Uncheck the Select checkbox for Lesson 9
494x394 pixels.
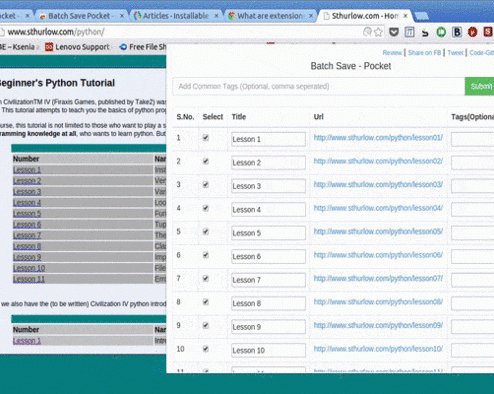click(206, 325)
